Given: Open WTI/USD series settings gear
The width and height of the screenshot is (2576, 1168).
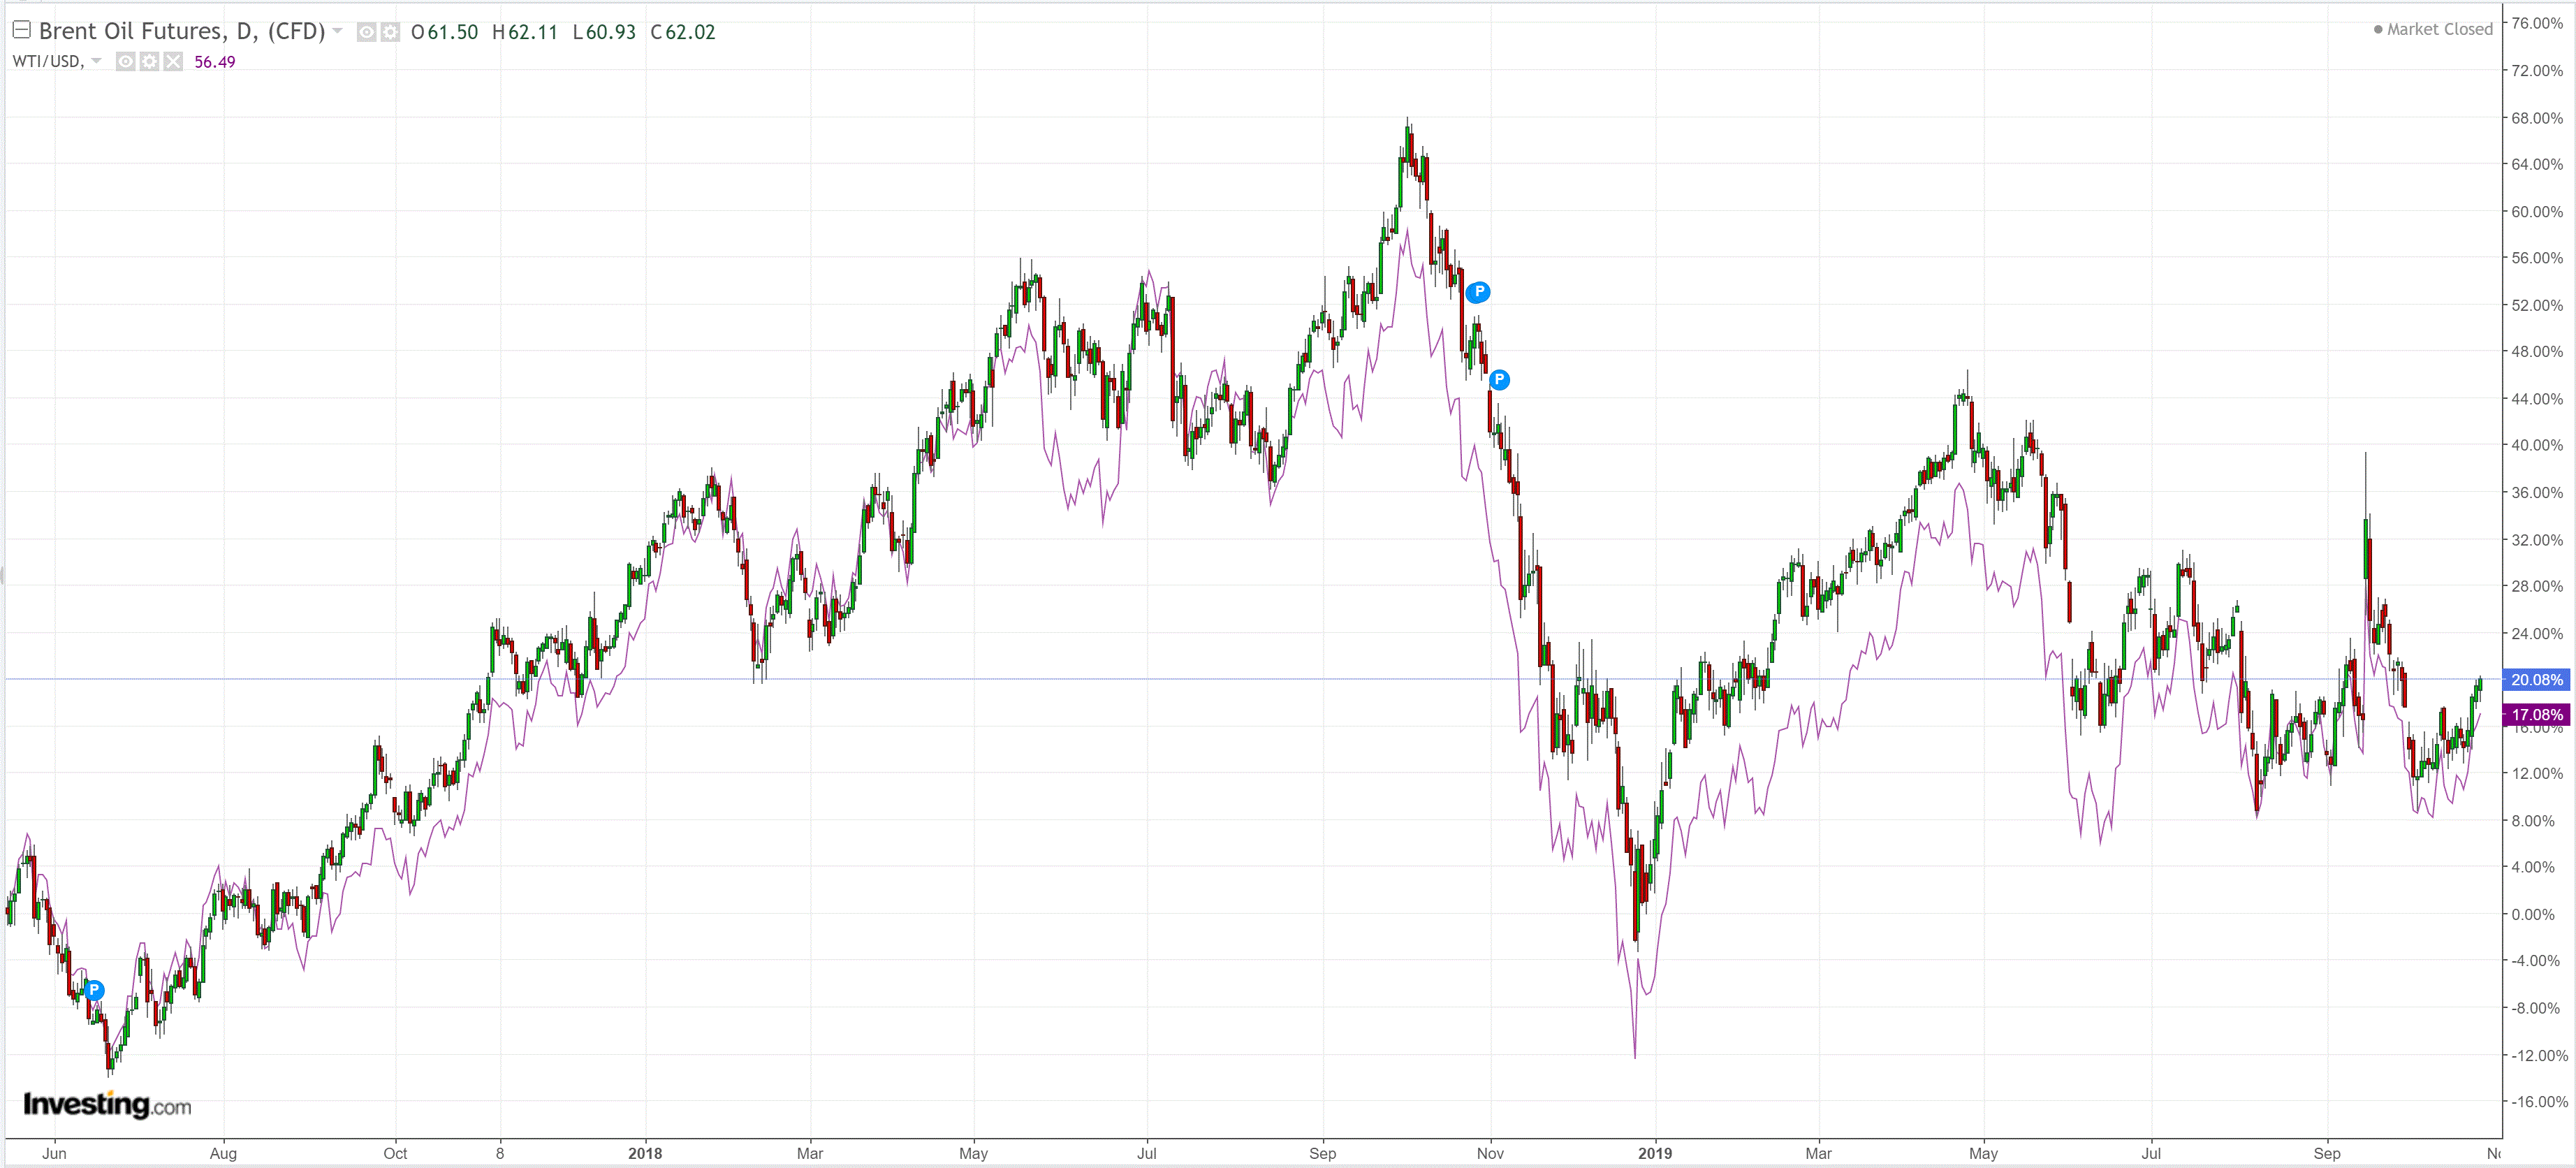Looking at the screenshot, I should (149, 62).
